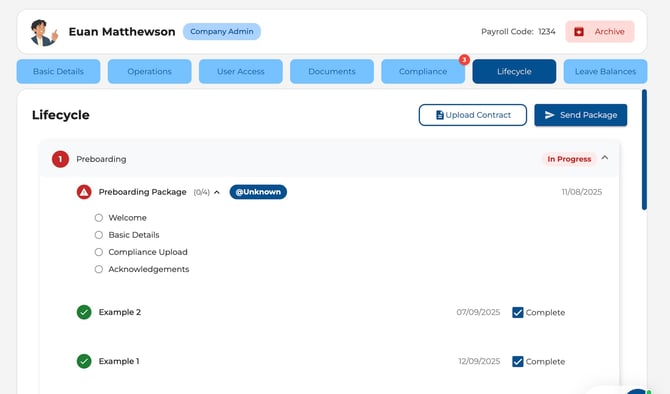Click the Preboarding Package label
This screenshot has width=670, height=394.
tap(142, 192)
